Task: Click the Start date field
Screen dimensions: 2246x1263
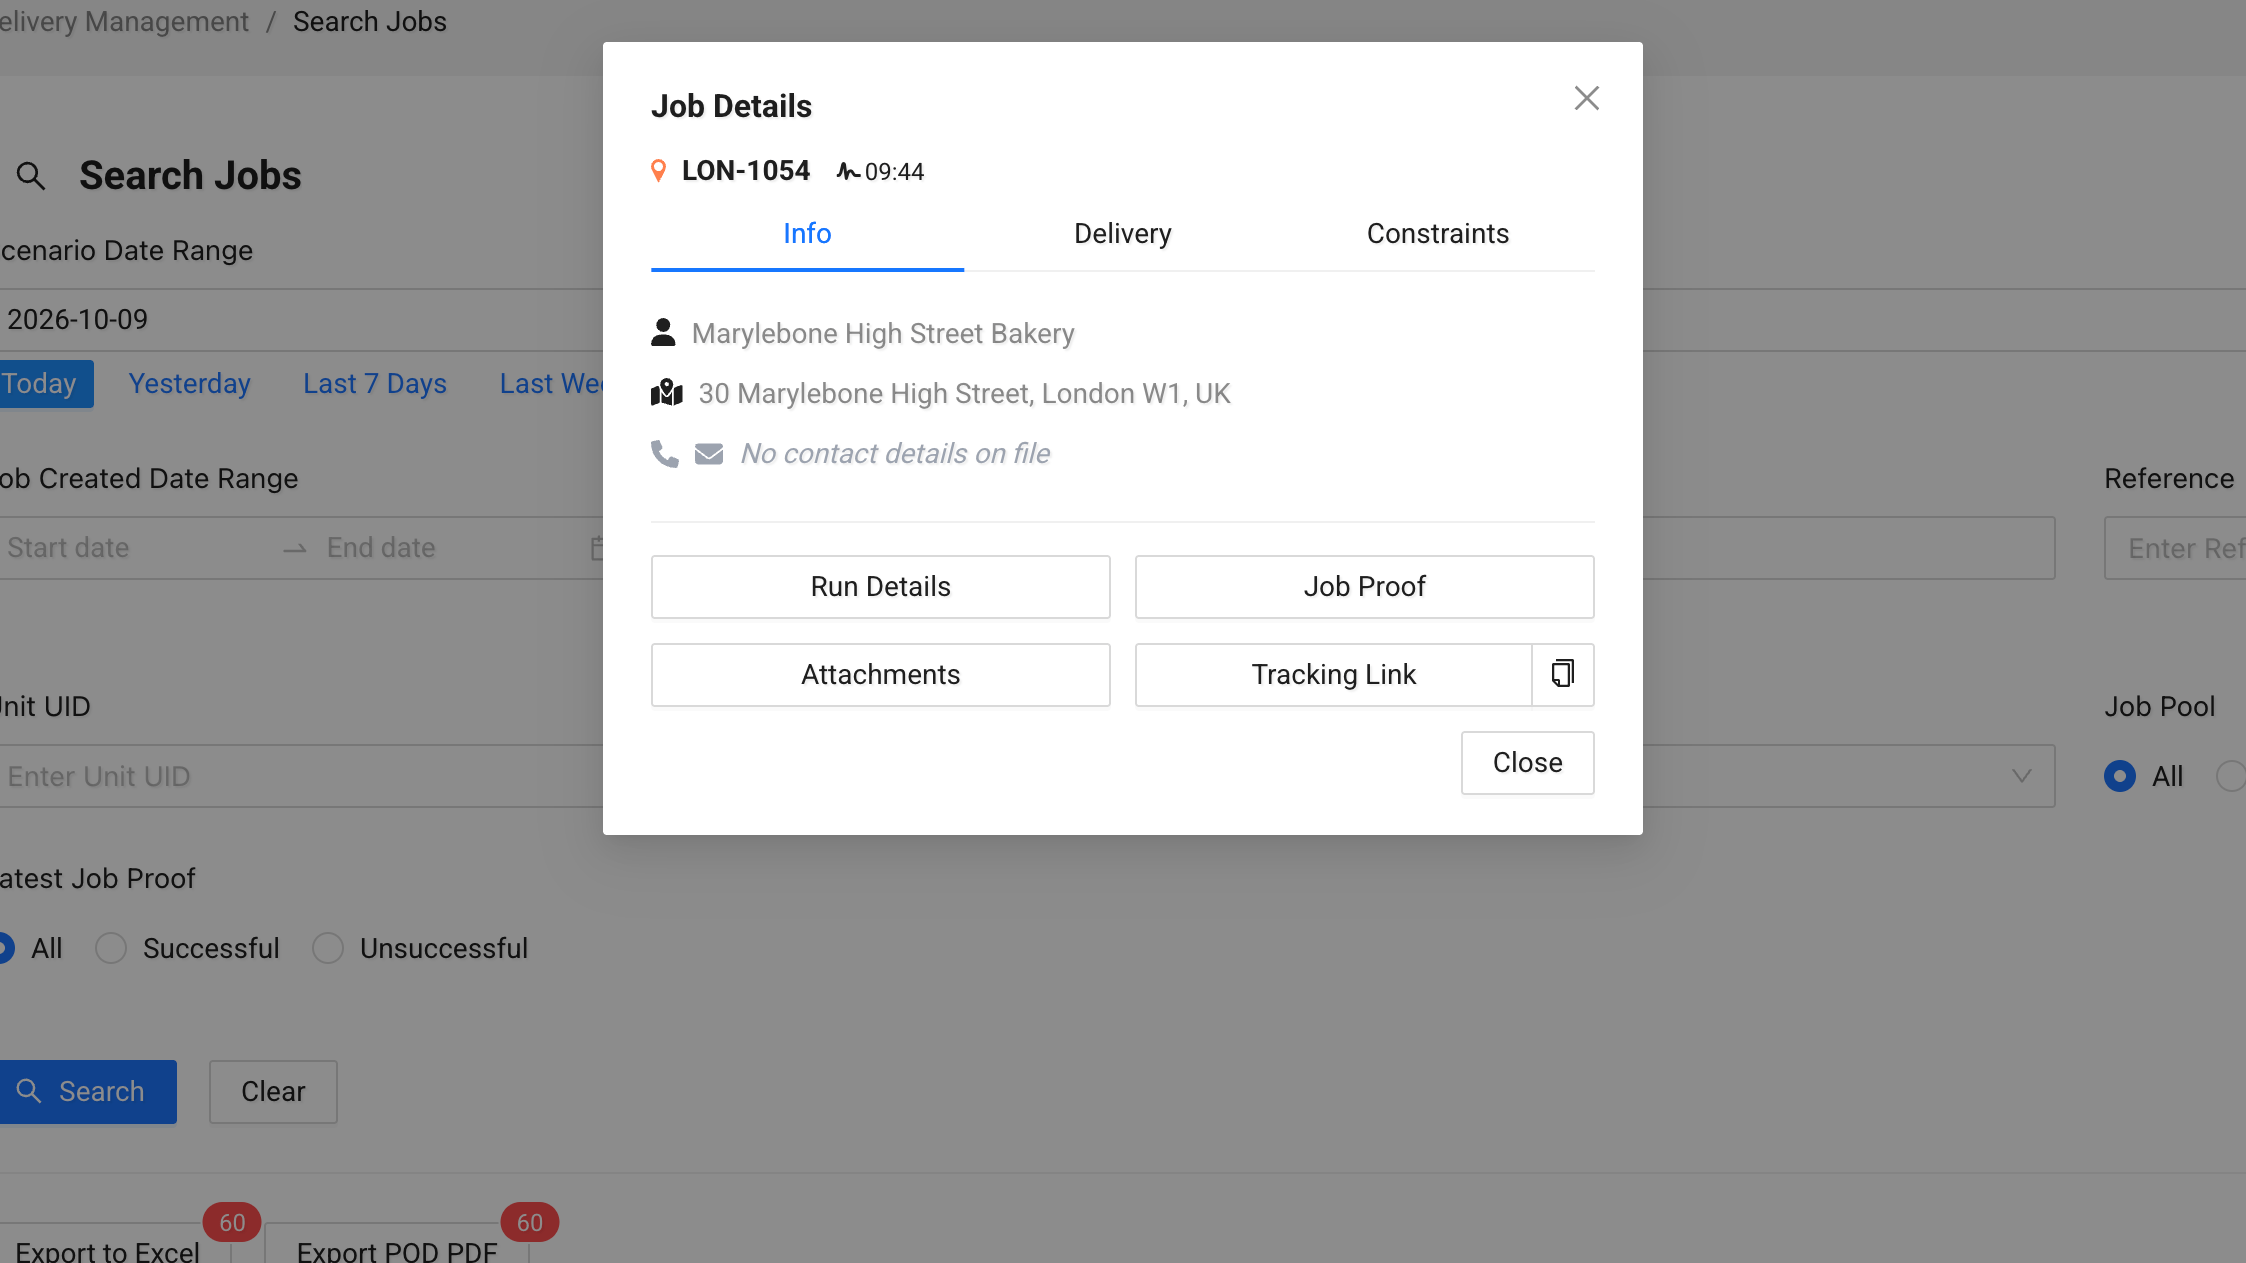Action: tap(135, 548)
